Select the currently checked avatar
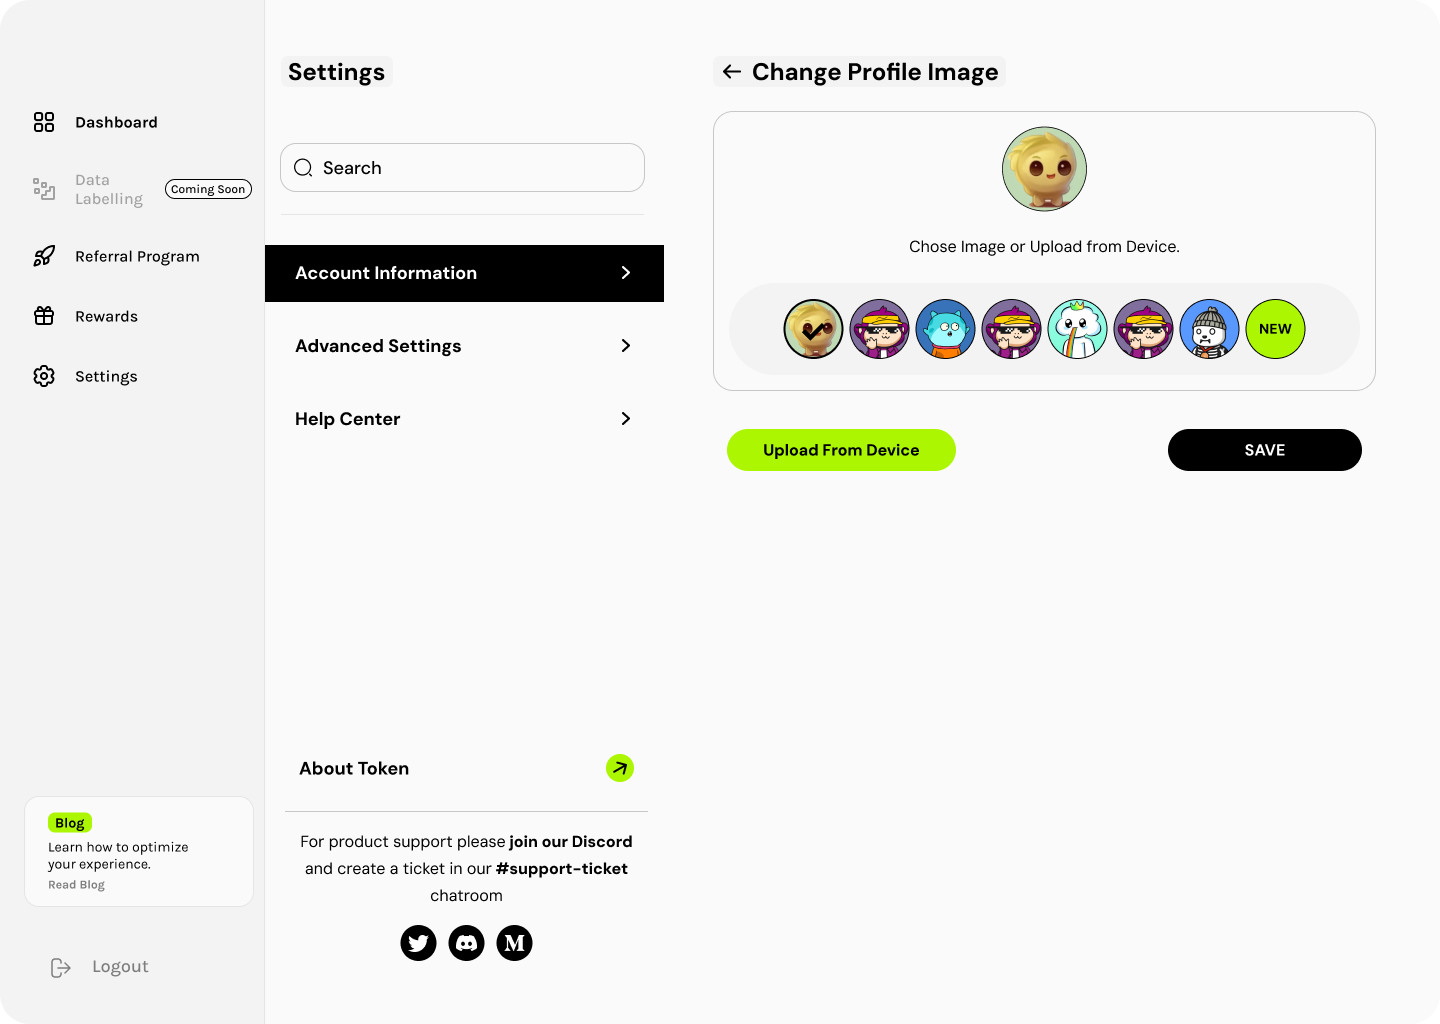1440x1024 pixels. (813, 328)
